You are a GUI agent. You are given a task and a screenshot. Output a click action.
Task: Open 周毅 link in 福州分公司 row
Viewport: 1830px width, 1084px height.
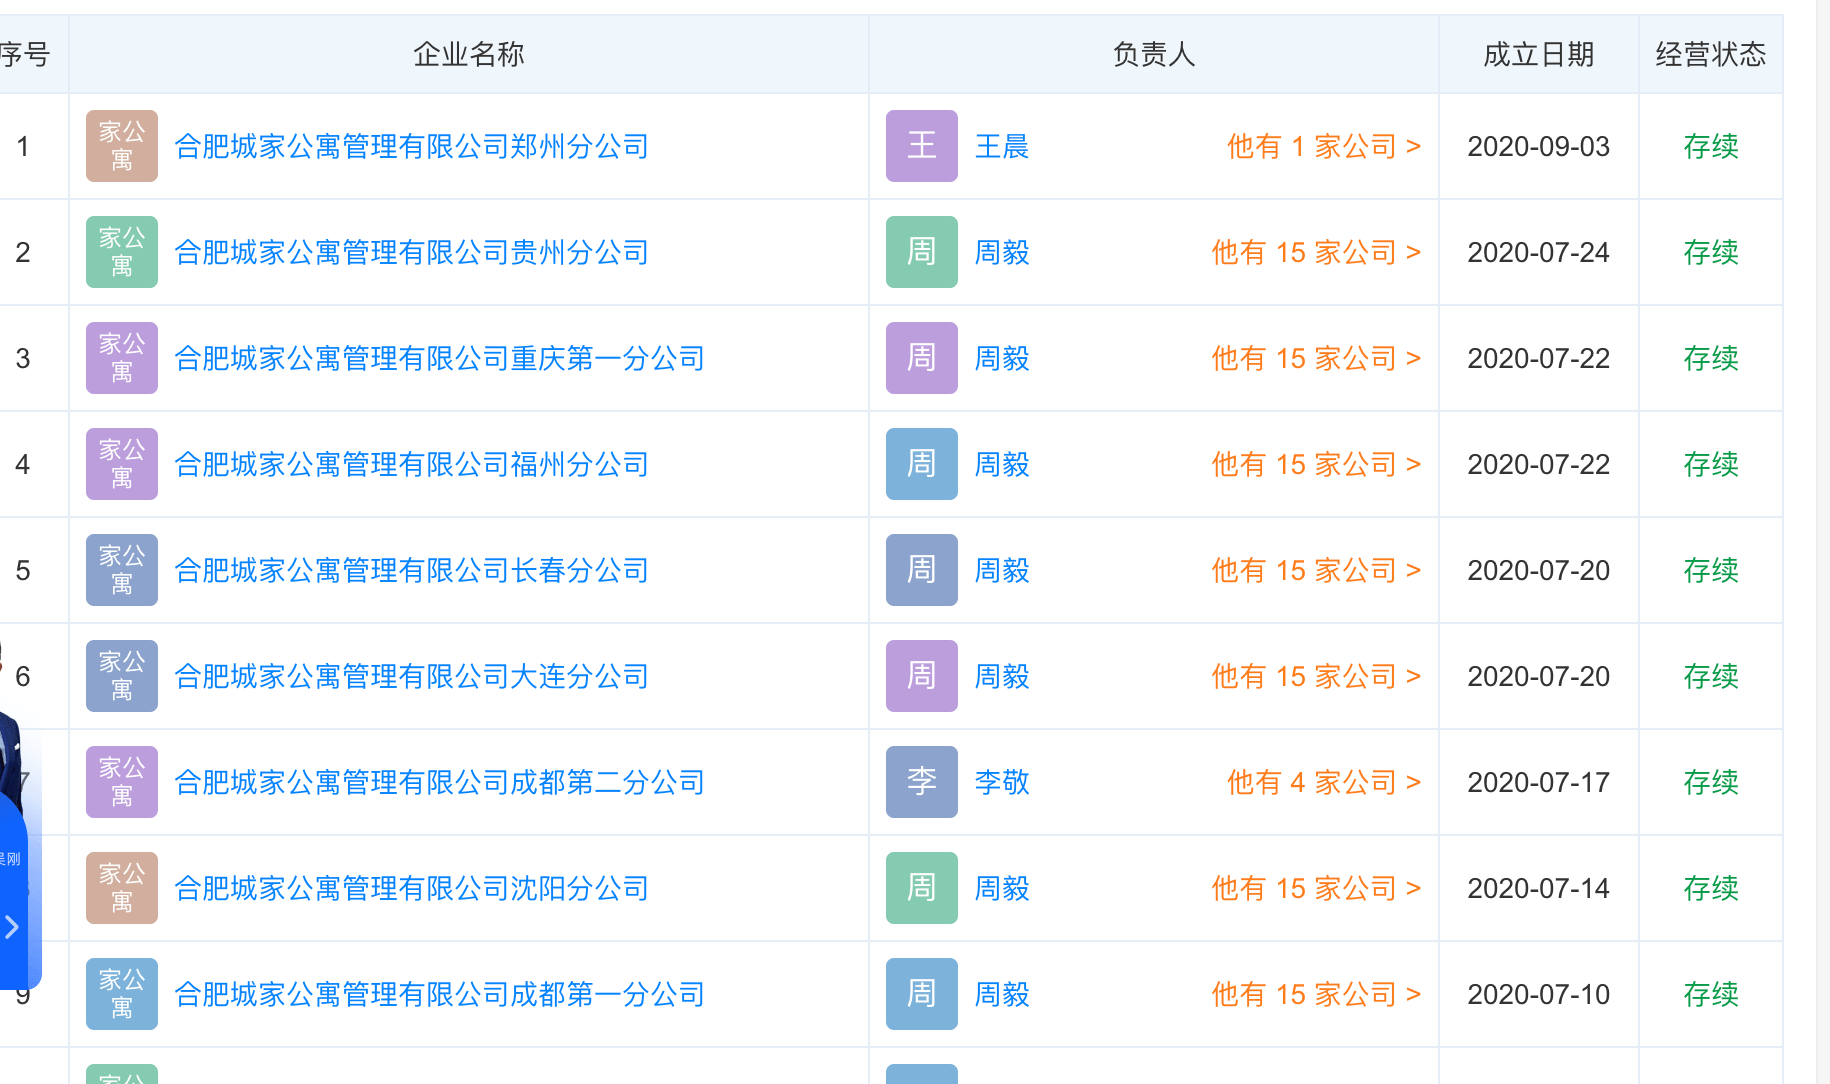click(x=1002, y=465)
